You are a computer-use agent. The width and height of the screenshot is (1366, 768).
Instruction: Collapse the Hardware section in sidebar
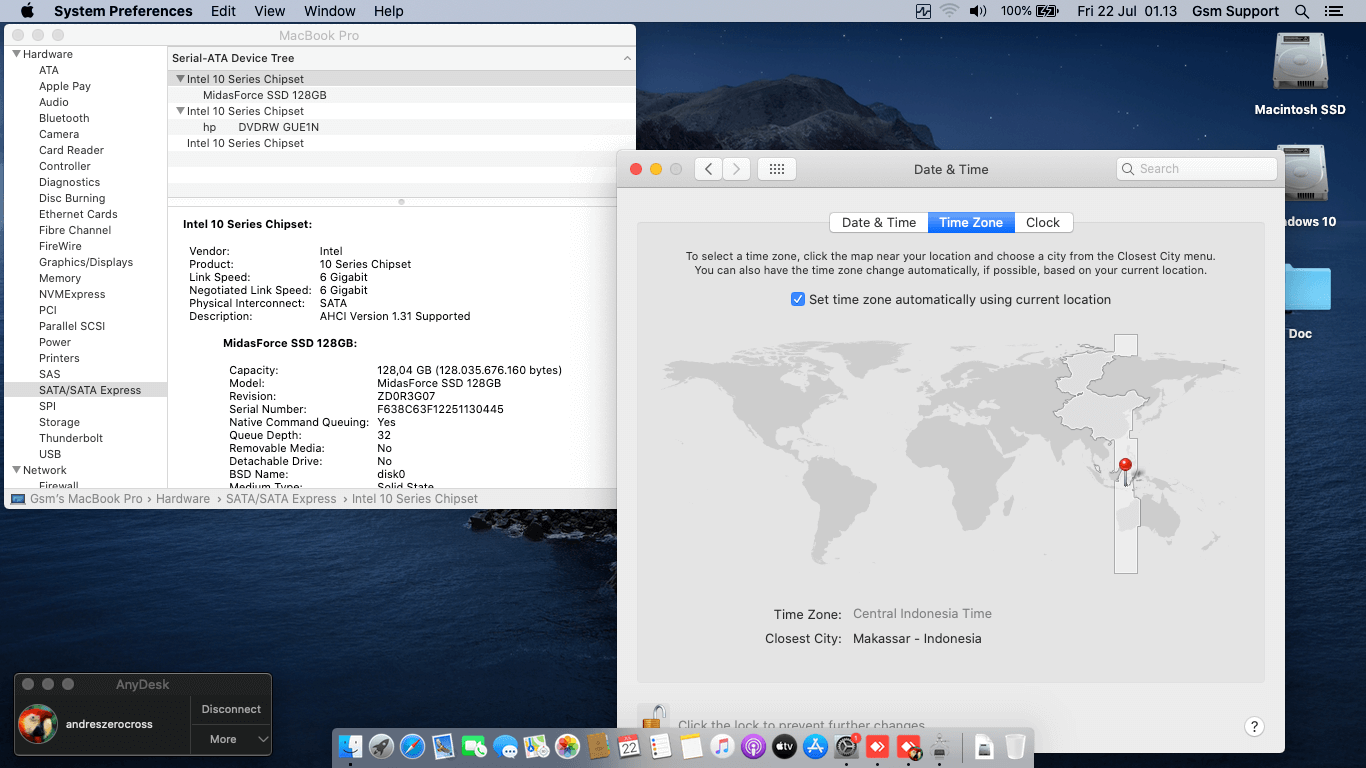point(16,54)
